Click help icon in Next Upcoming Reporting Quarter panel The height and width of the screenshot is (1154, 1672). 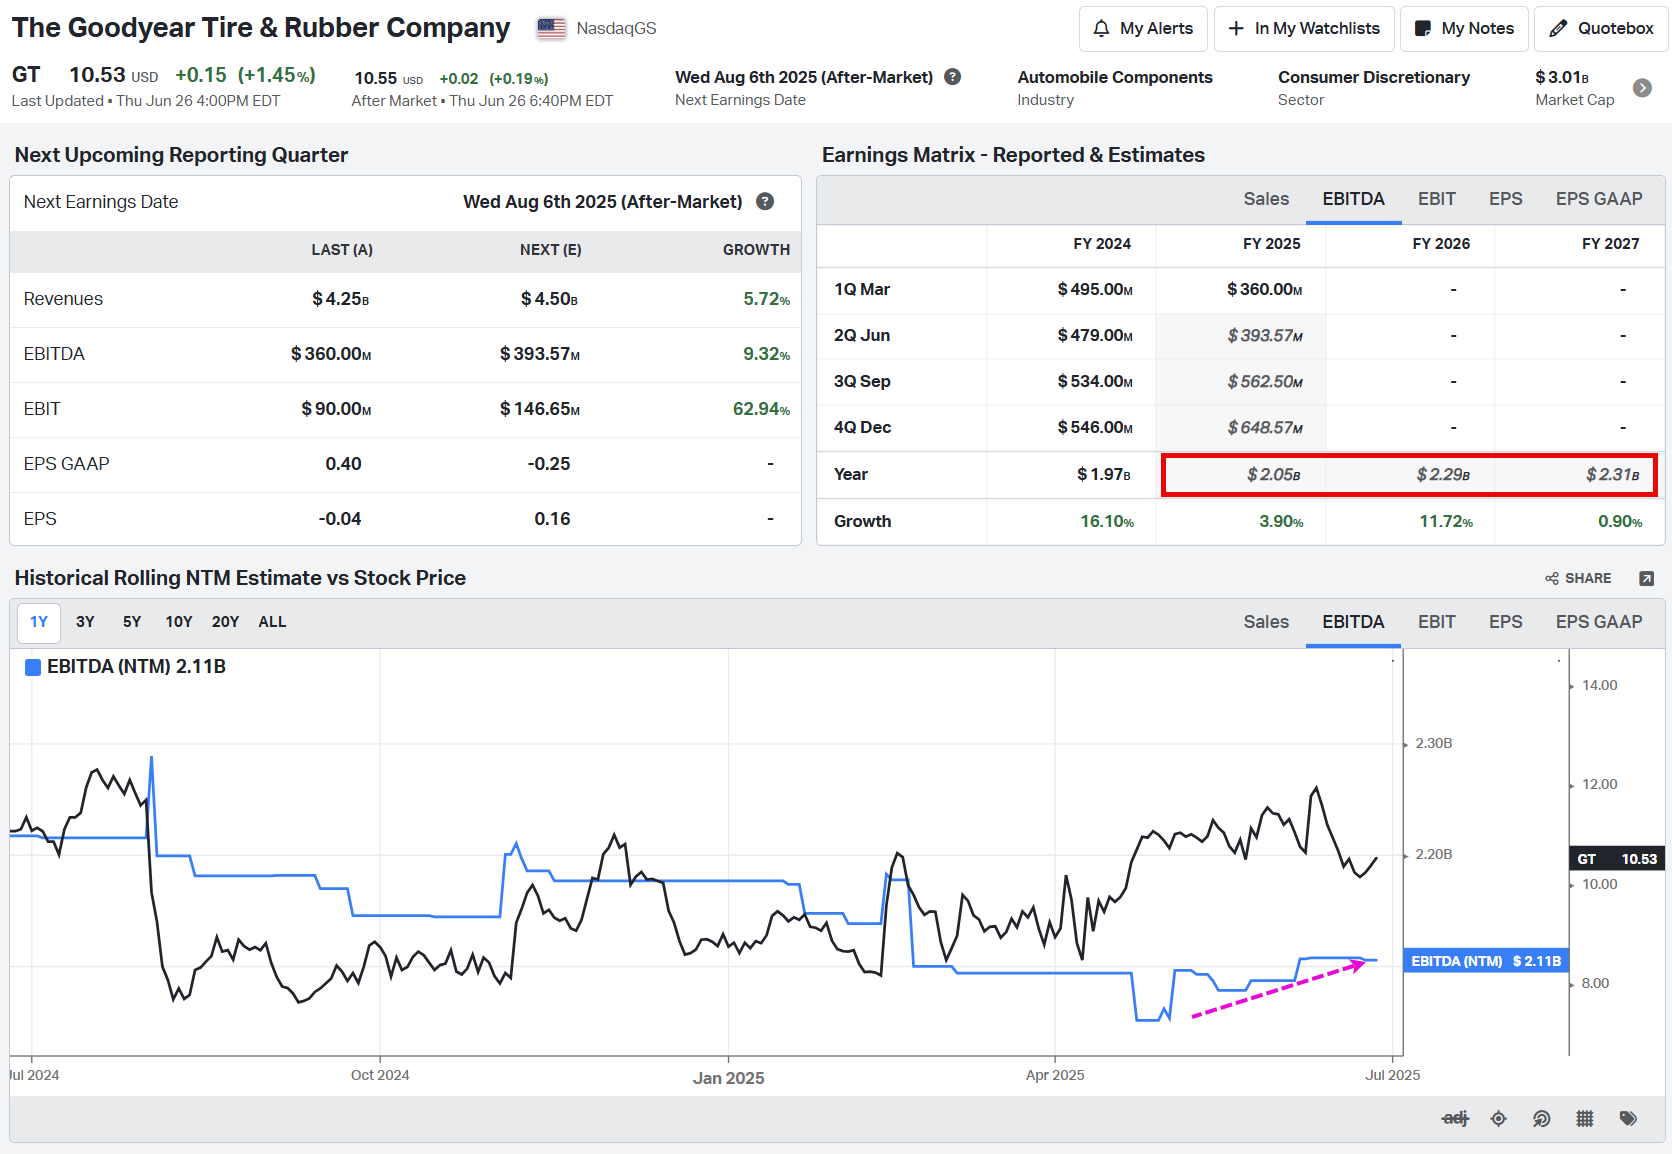[x=765, y=201]
